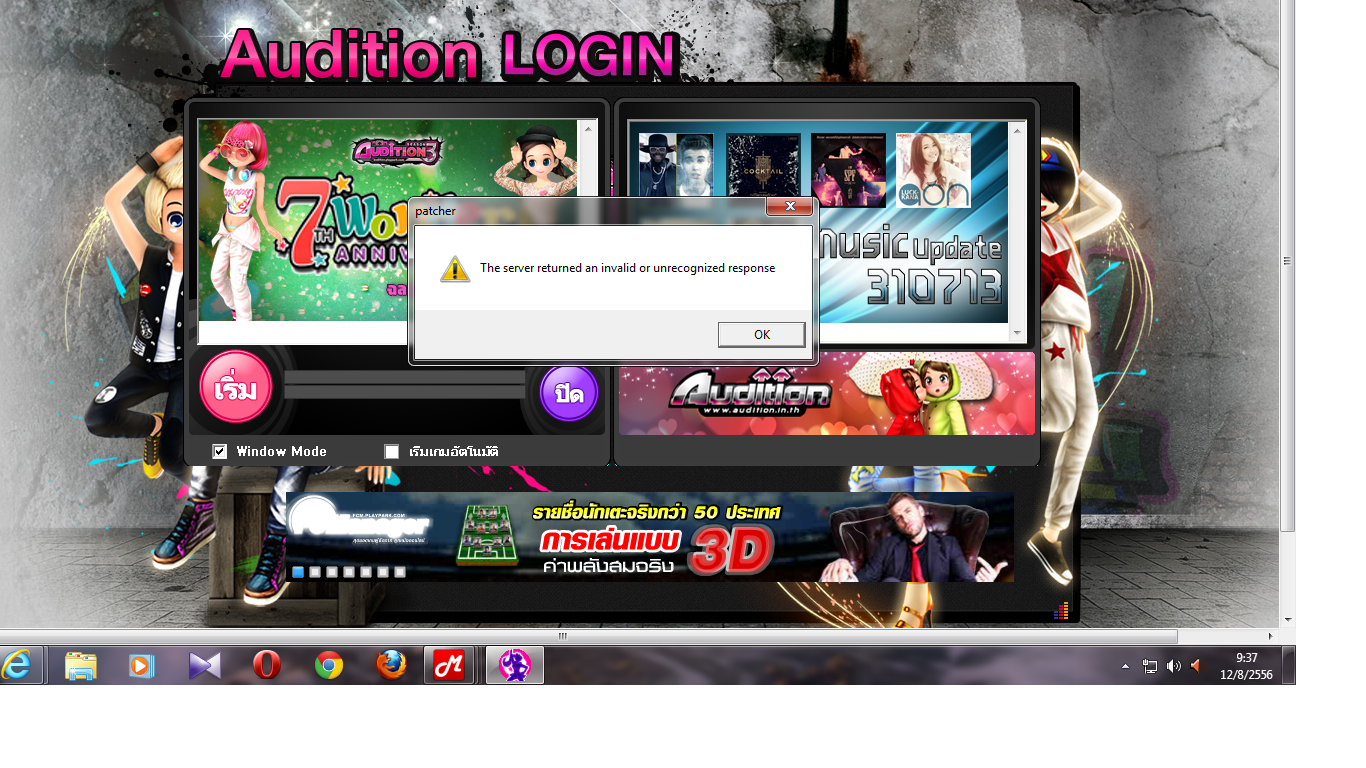
Task: Click the down arrow of the music panel scrollbar
Action: tap(1018, 333)
